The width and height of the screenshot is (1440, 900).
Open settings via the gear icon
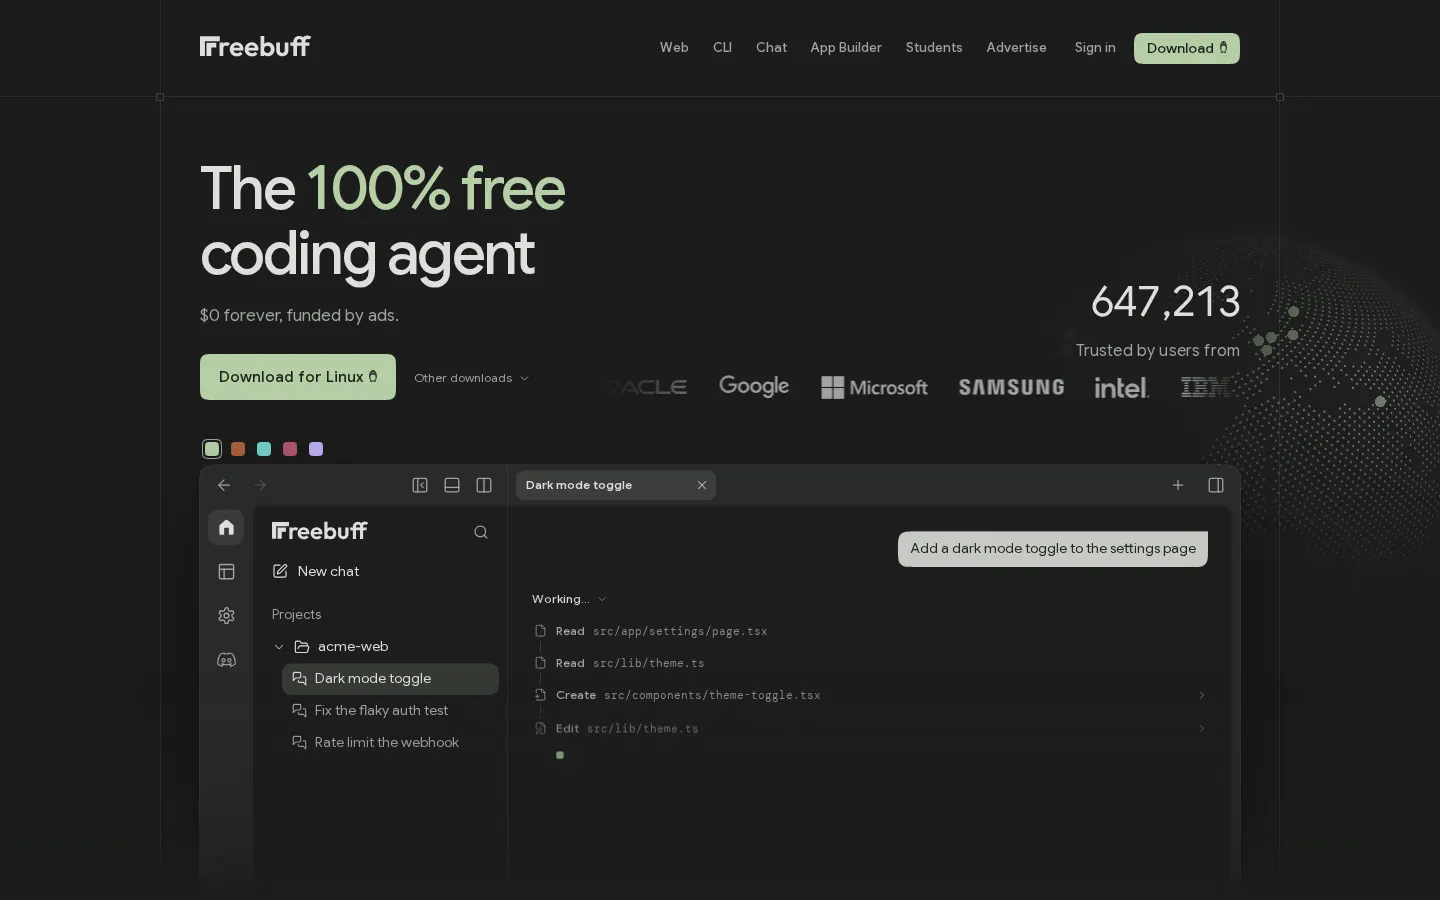(x=226, y=615)
